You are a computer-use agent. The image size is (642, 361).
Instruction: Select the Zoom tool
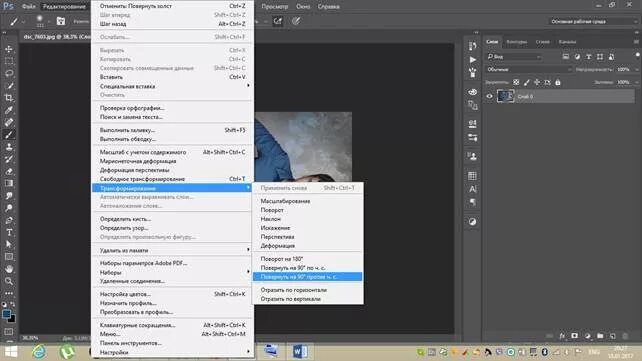(x=9, y=281)
